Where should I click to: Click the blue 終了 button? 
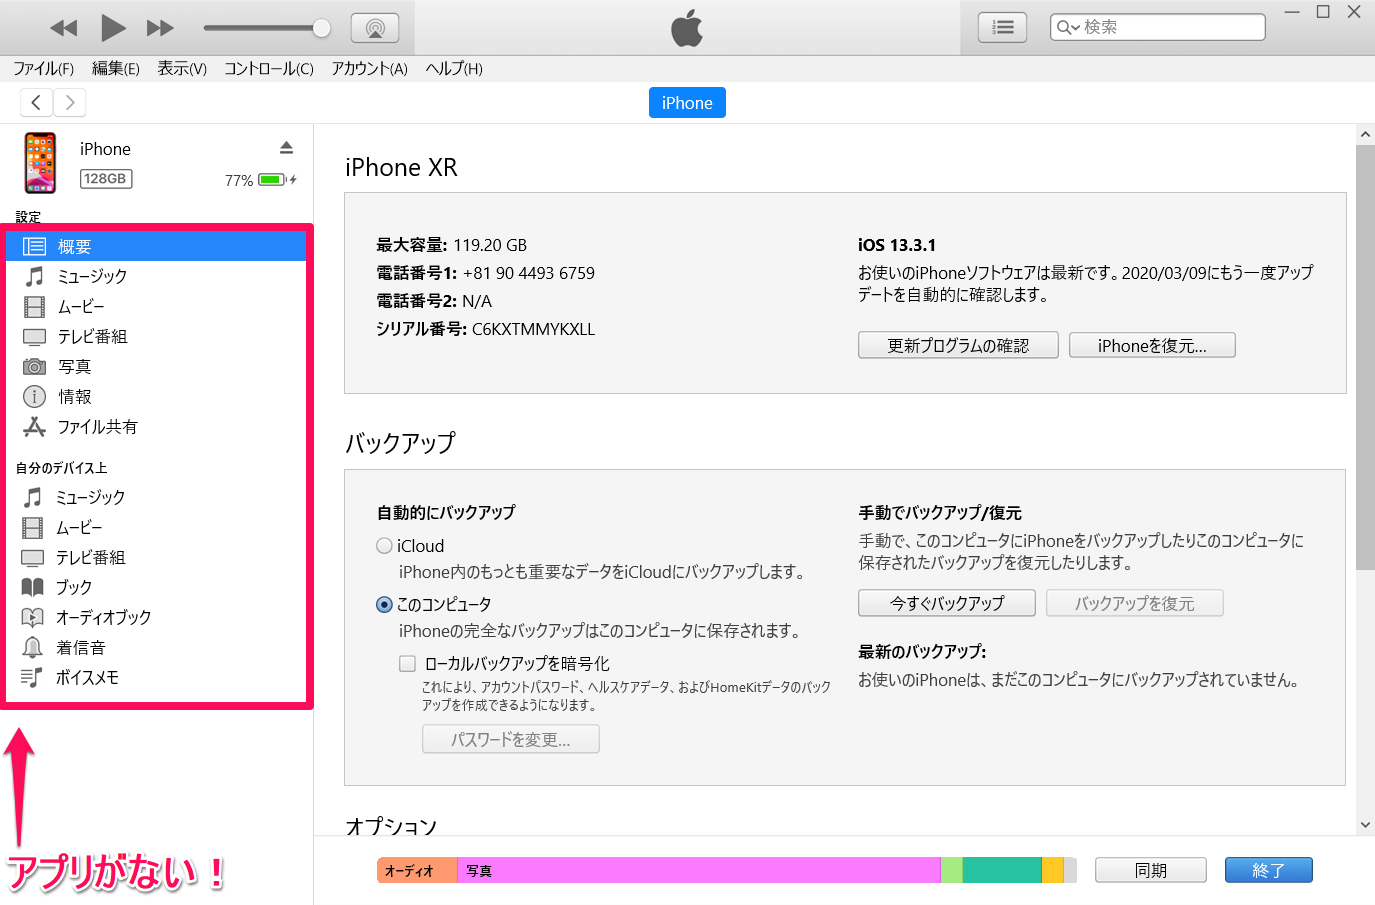pyautogui.click(x=1268, y=870)
